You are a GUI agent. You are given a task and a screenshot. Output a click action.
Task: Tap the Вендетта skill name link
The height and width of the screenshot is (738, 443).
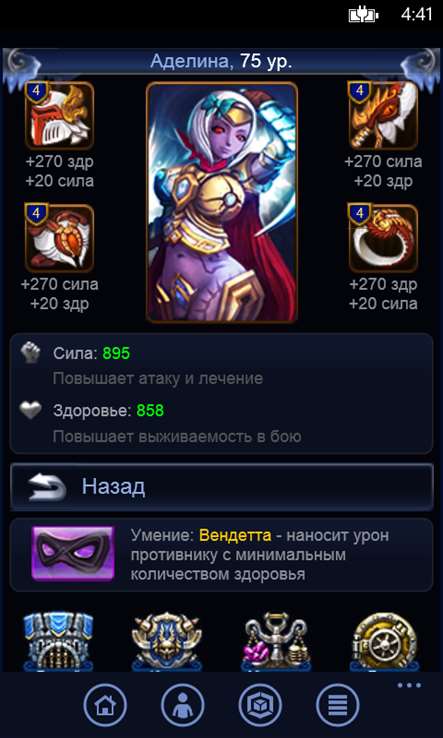pyautogui.click(x=235, y=535)
